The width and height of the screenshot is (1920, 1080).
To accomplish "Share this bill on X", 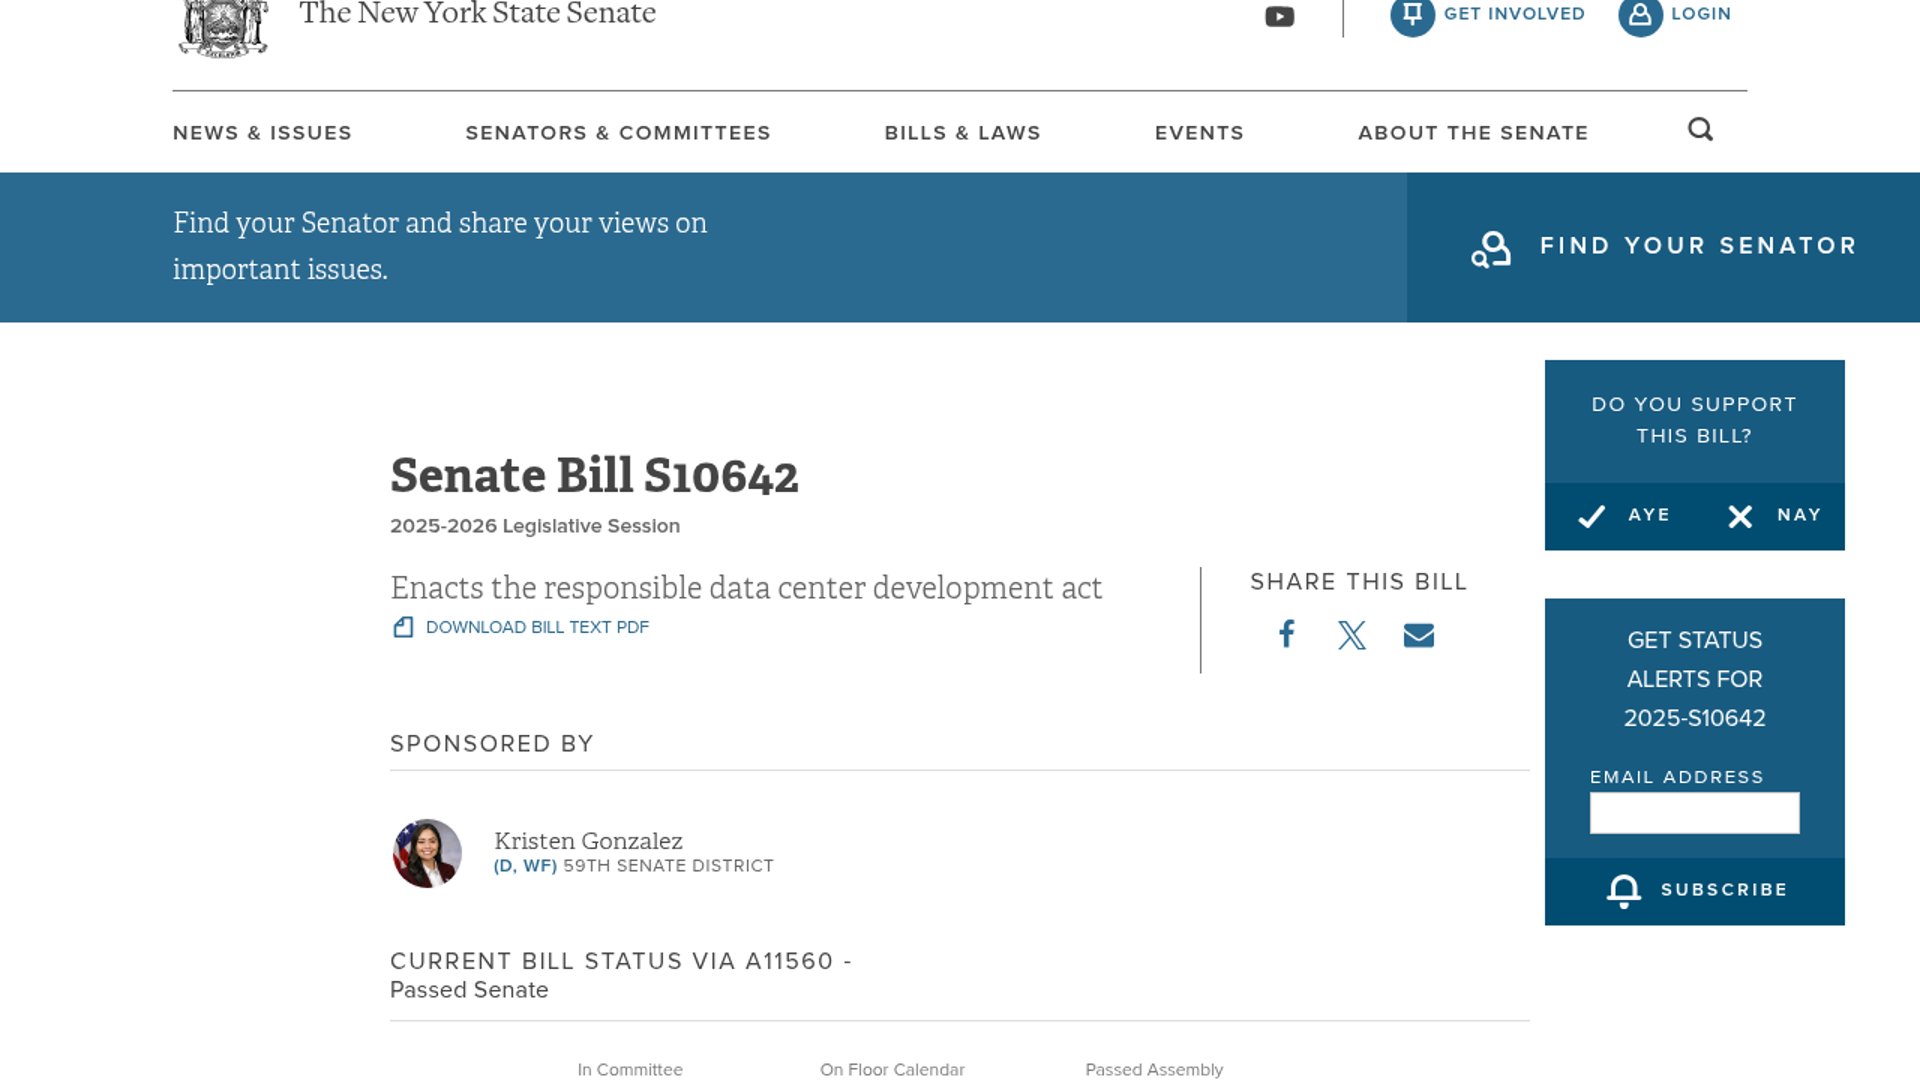I will pos(1352,635).
